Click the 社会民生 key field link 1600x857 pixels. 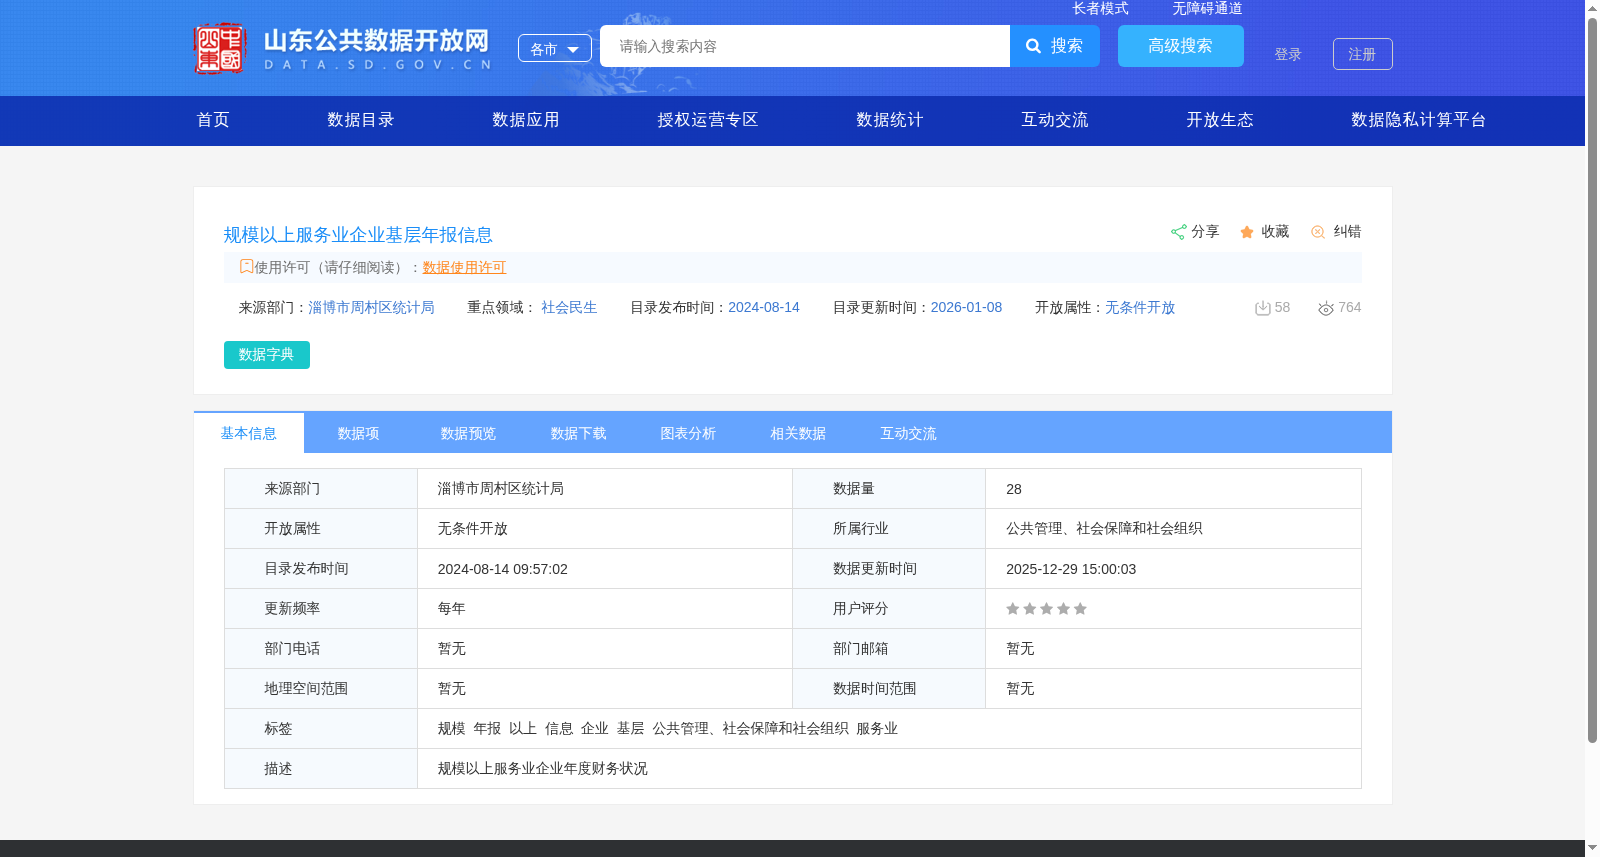point(569,308)
